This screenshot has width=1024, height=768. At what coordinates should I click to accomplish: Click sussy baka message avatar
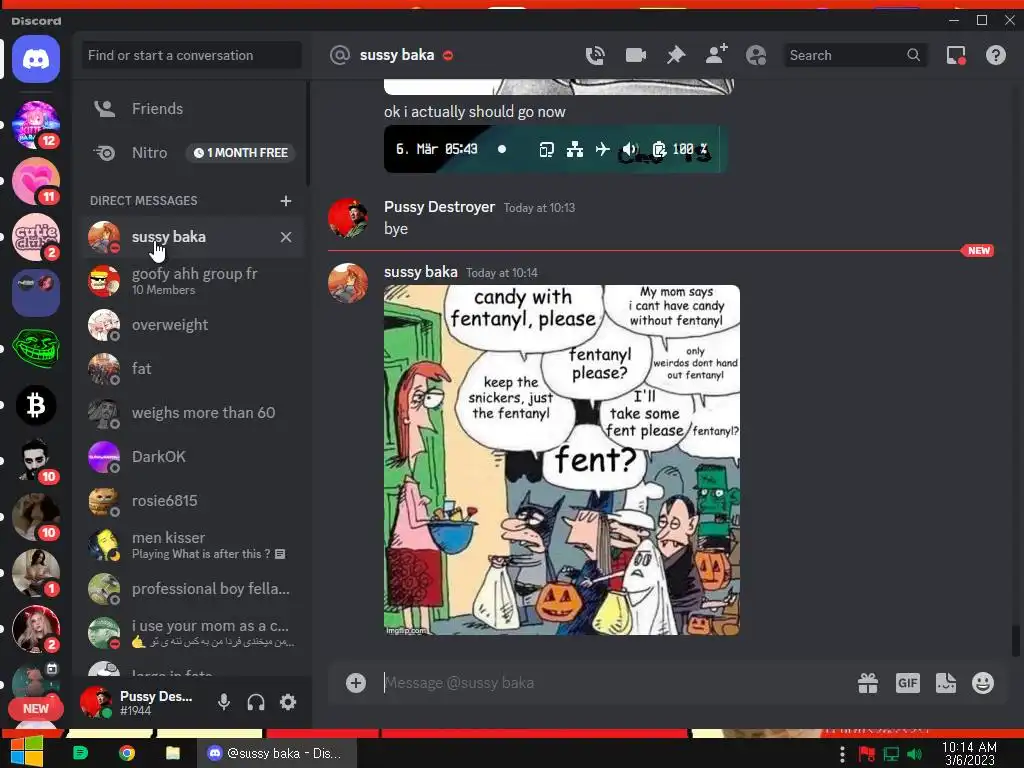[x=347, y=283]
